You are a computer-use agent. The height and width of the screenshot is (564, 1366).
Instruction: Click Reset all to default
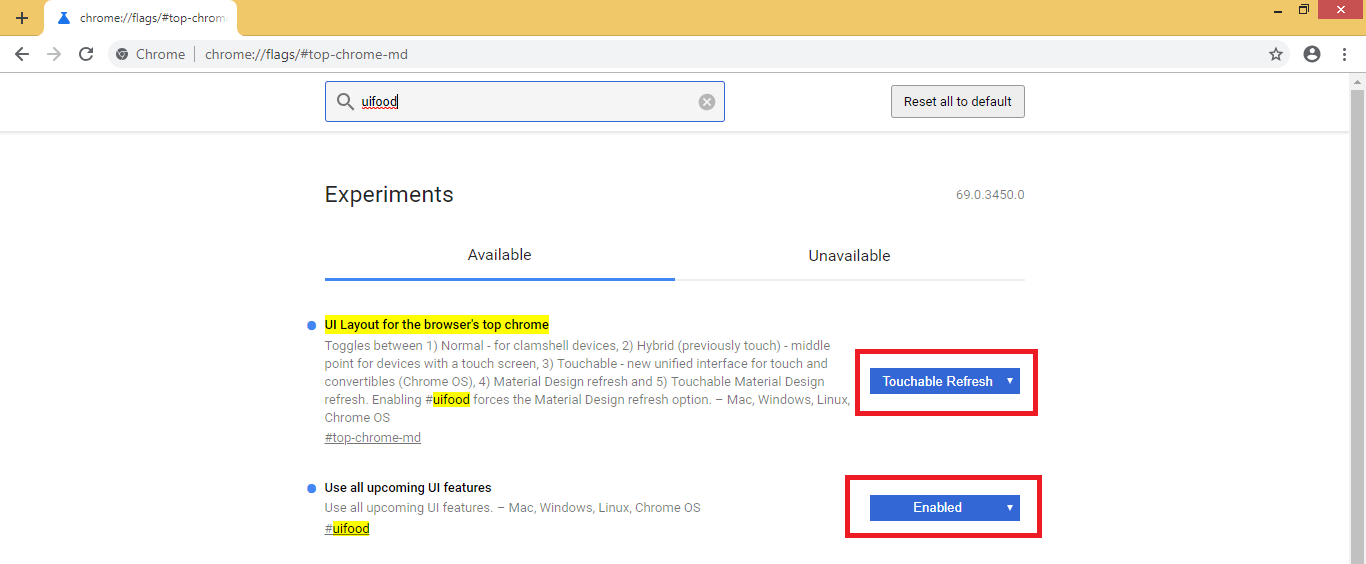coord(958,101)
